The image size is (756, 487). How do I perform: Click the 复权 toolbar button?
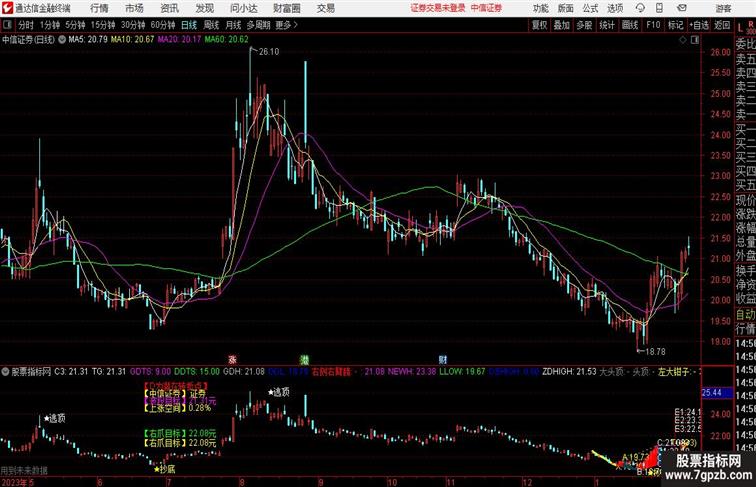pos(539,25)
